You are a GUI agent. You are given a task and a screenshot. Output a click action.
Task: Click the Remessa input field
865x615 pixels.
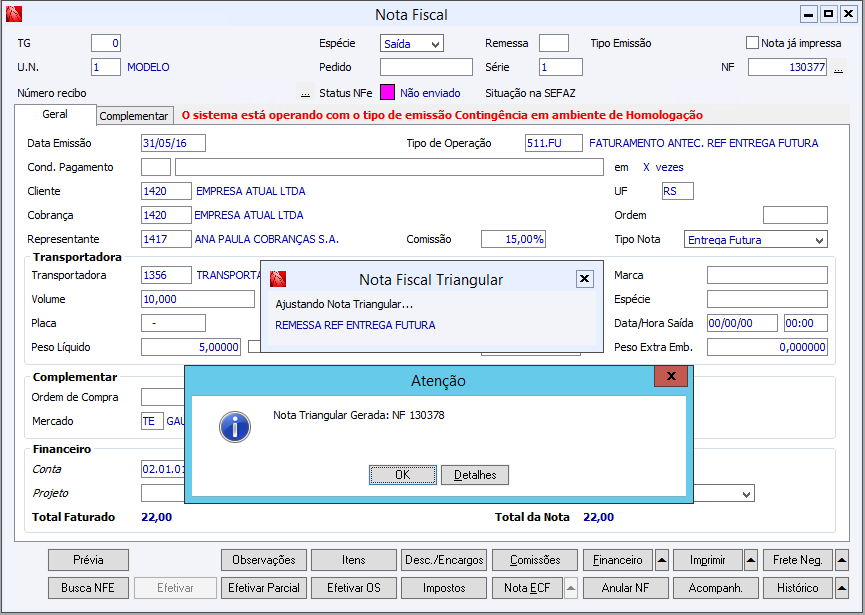click(x=554, y=43)
